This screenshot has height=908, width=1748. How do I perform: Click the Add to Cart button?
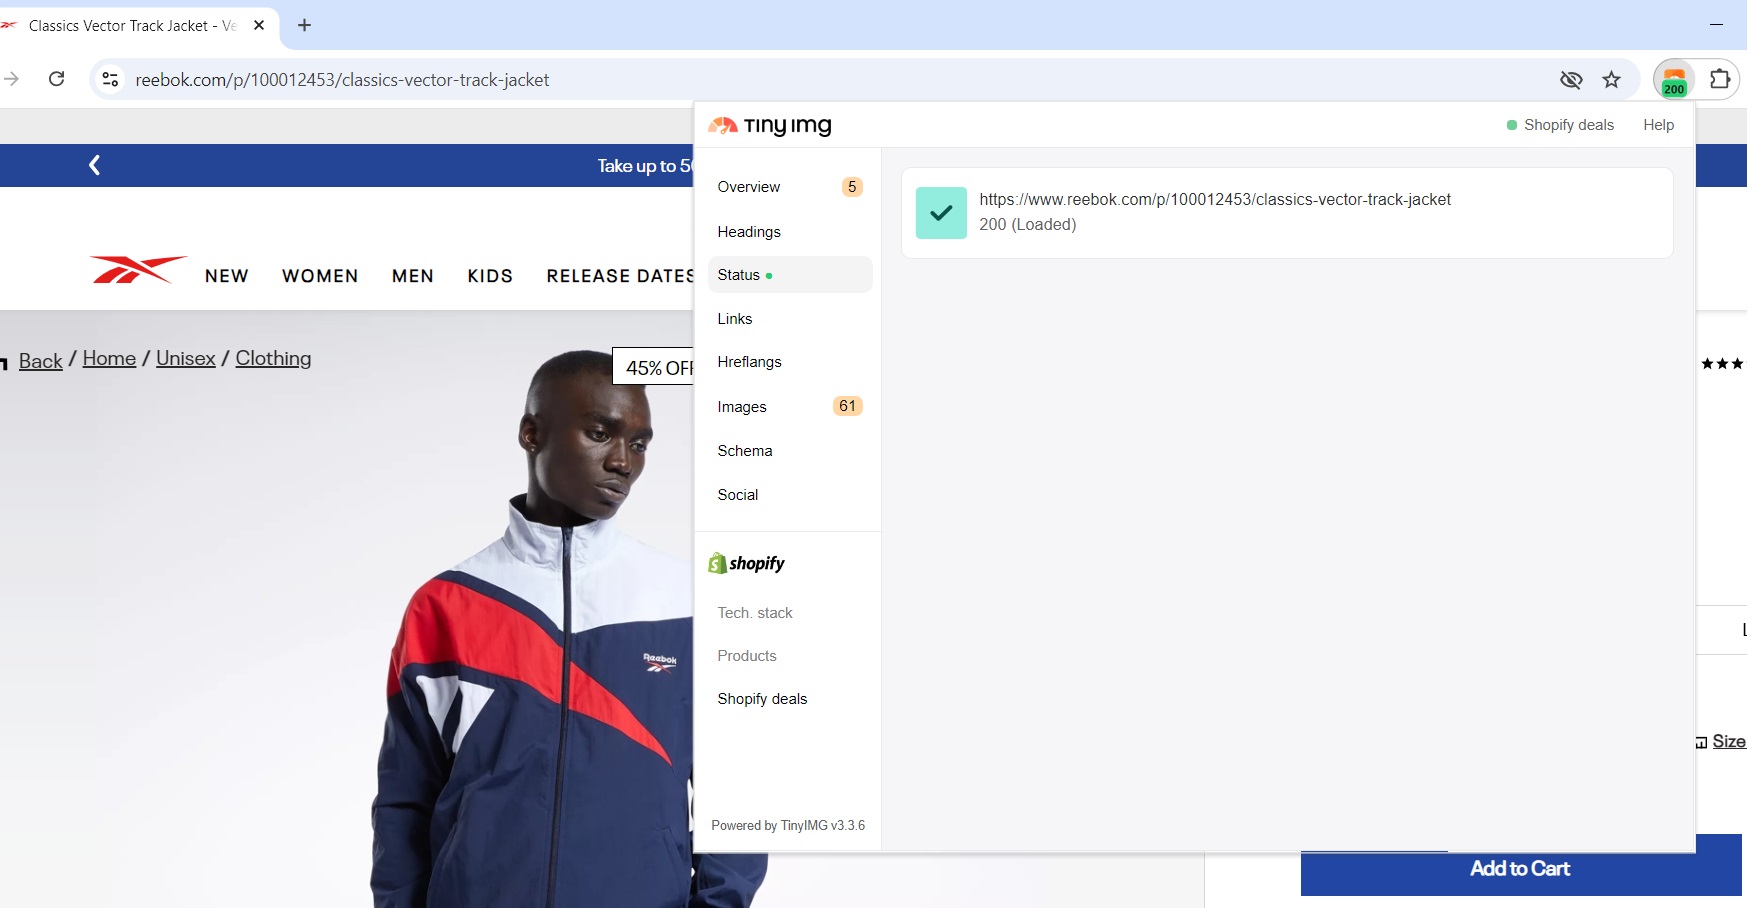point(1519,869)
